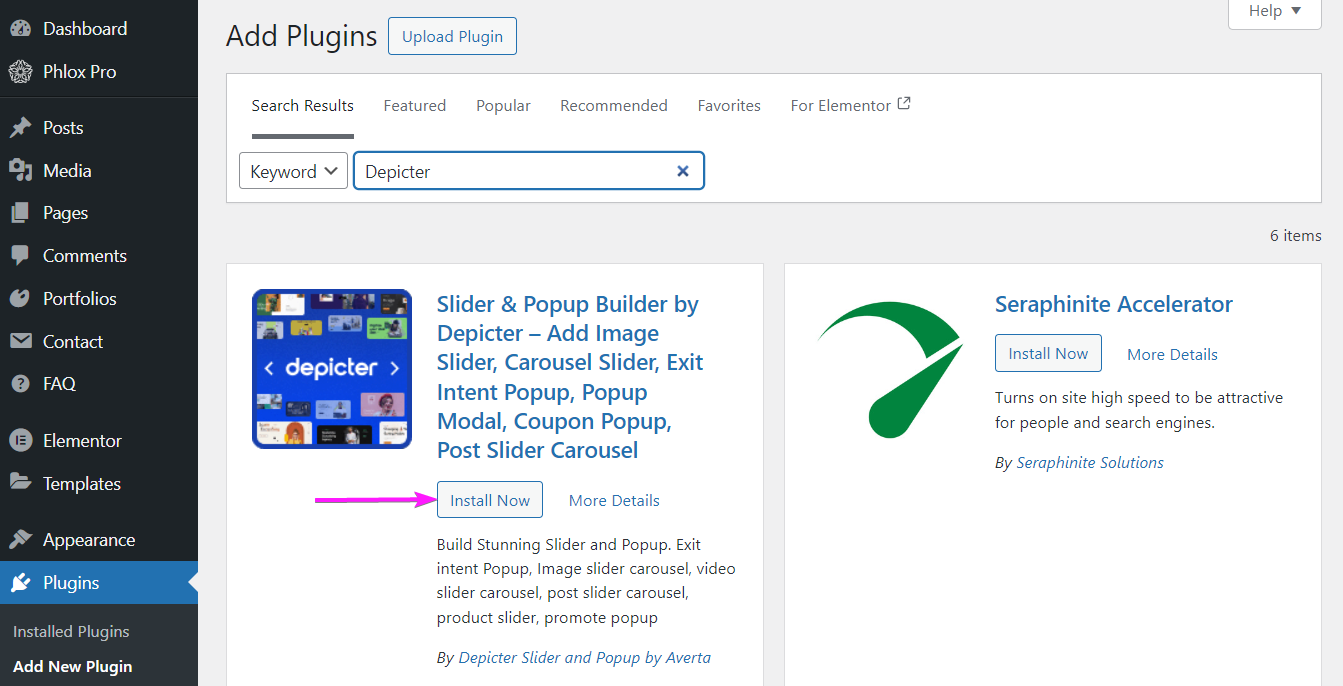The height and width of the screenshot is (686, 1343).
Task: Click the Contact envelope icon
Action: pos(20,342)
